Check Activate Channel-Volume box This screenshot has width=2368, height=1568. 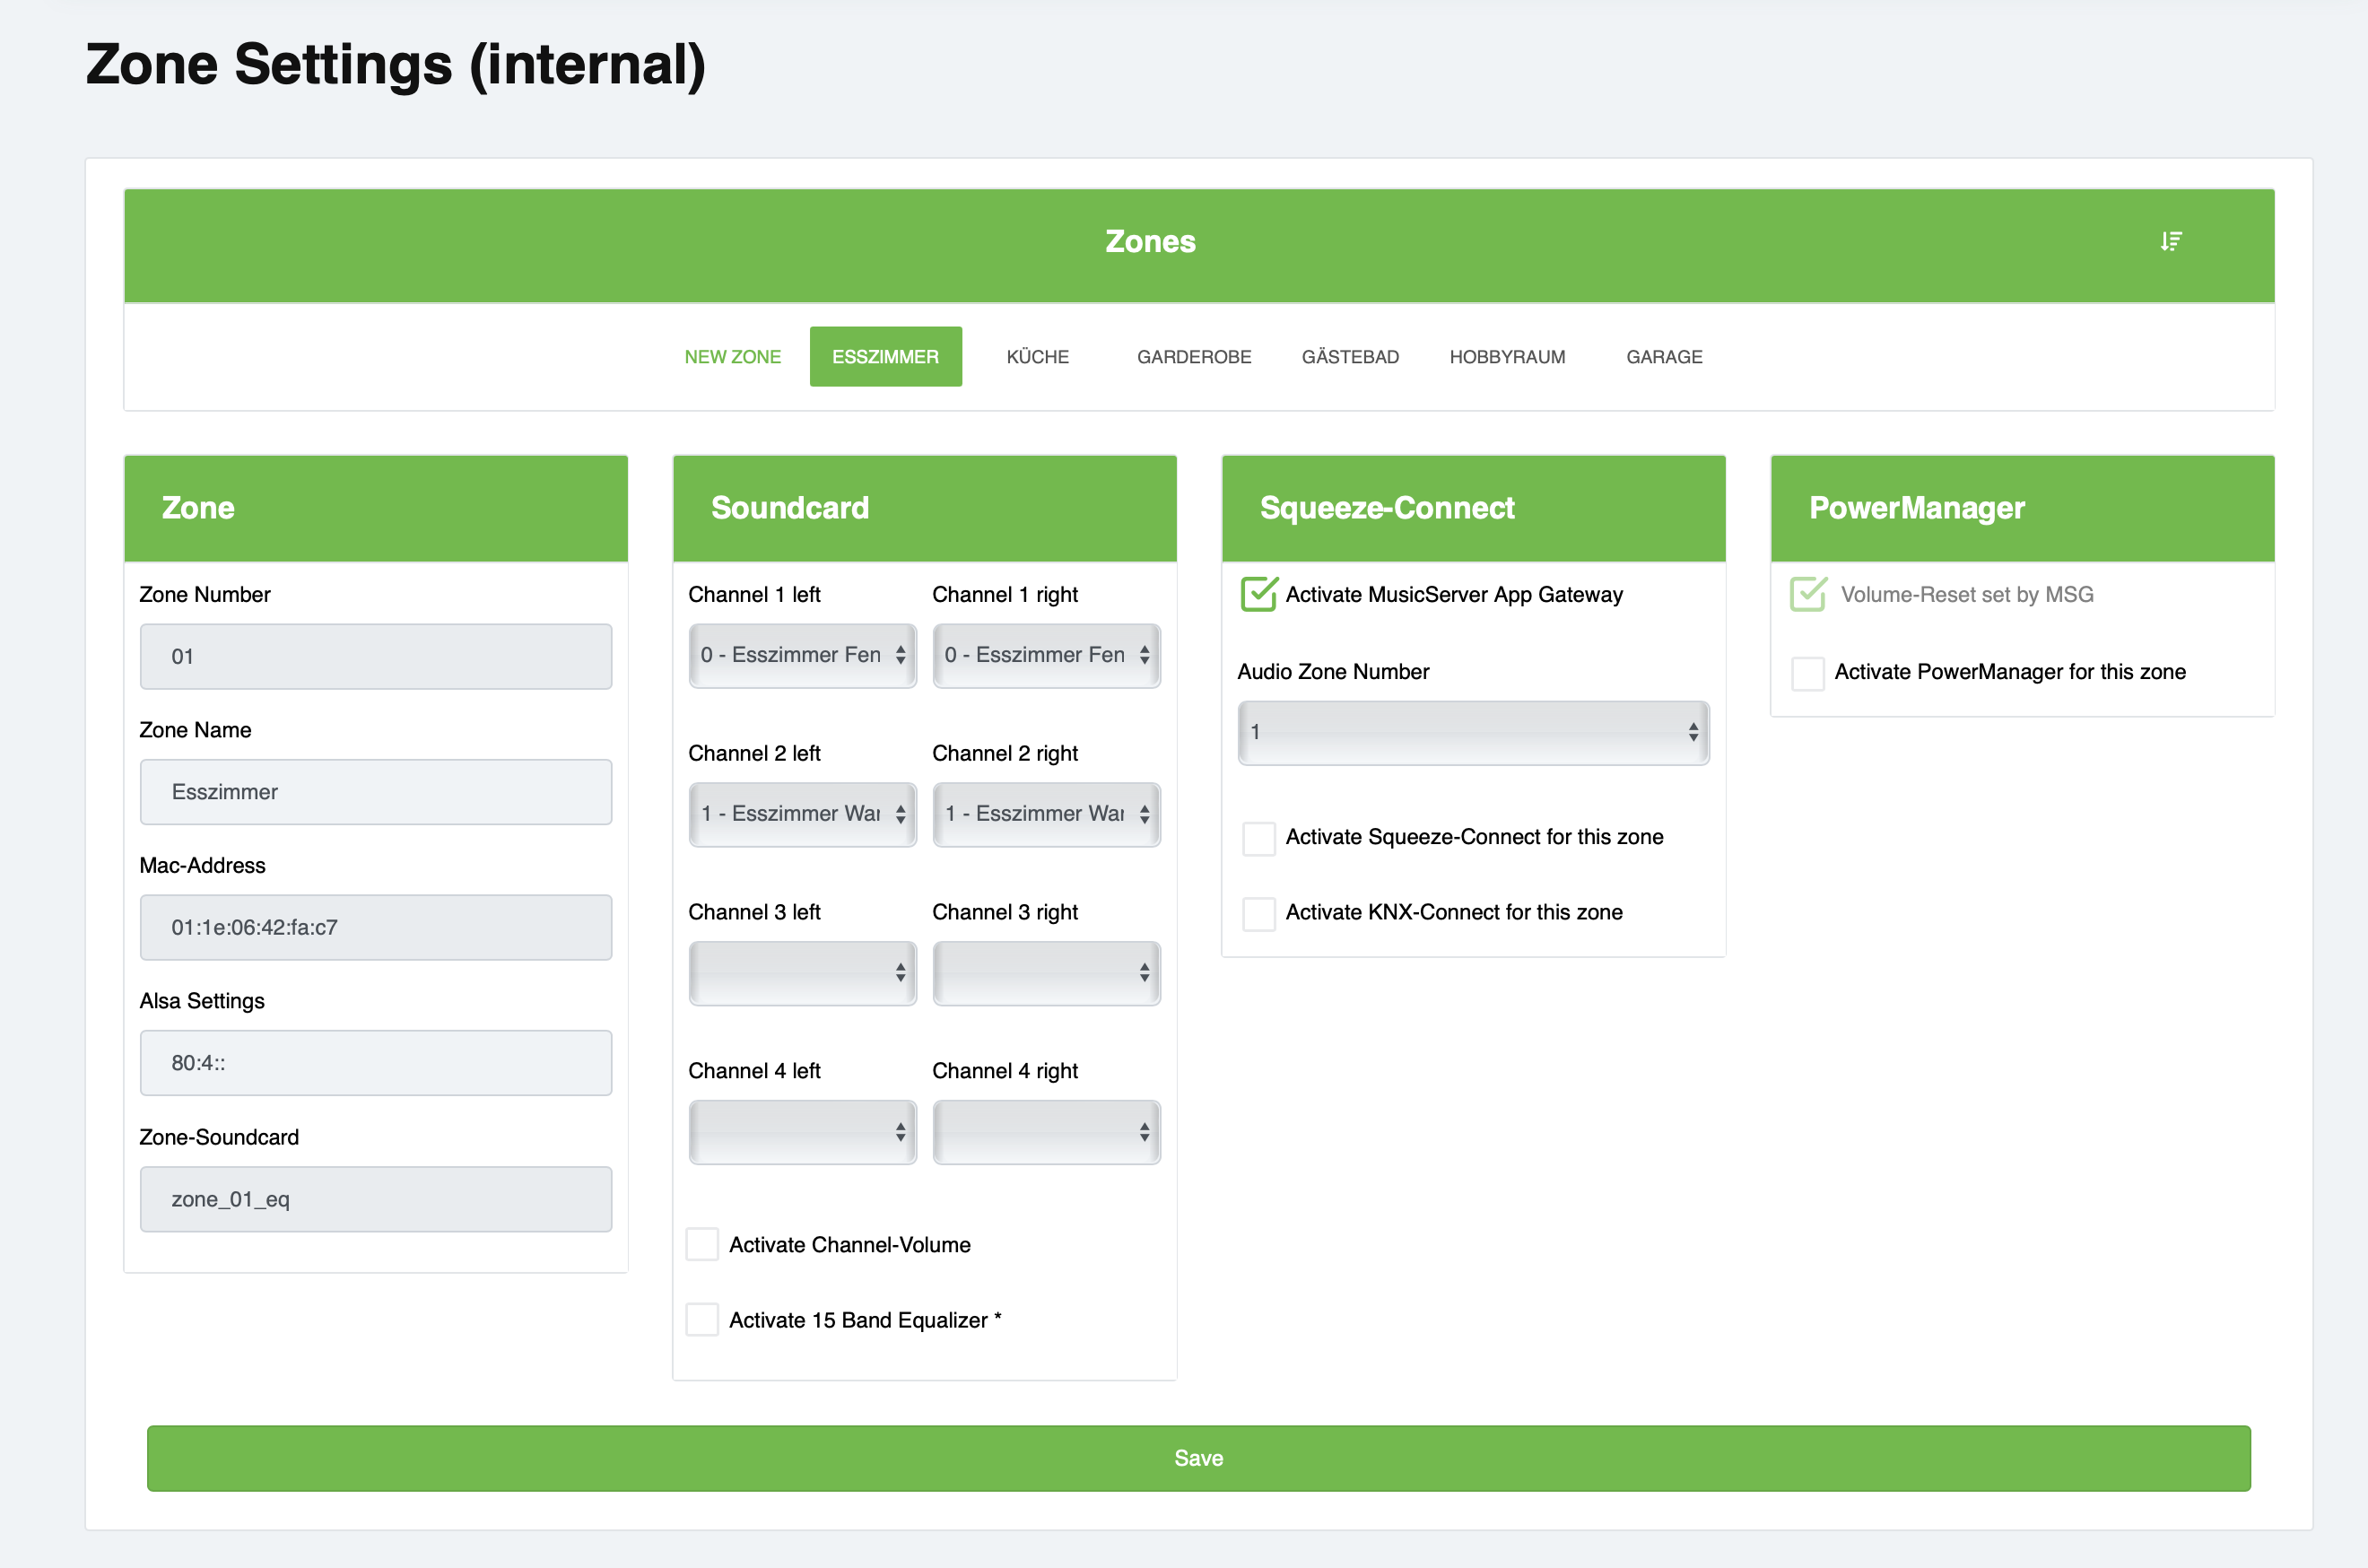point(702,1245)
